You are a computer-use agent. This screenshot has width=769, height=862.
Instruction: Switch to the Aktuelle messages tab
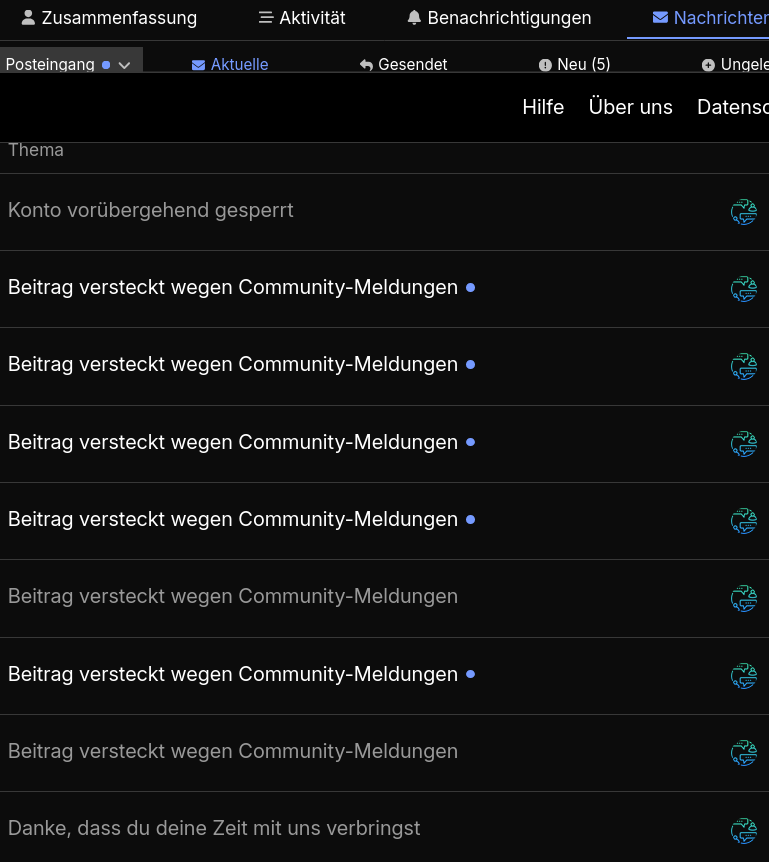[239, 65]
